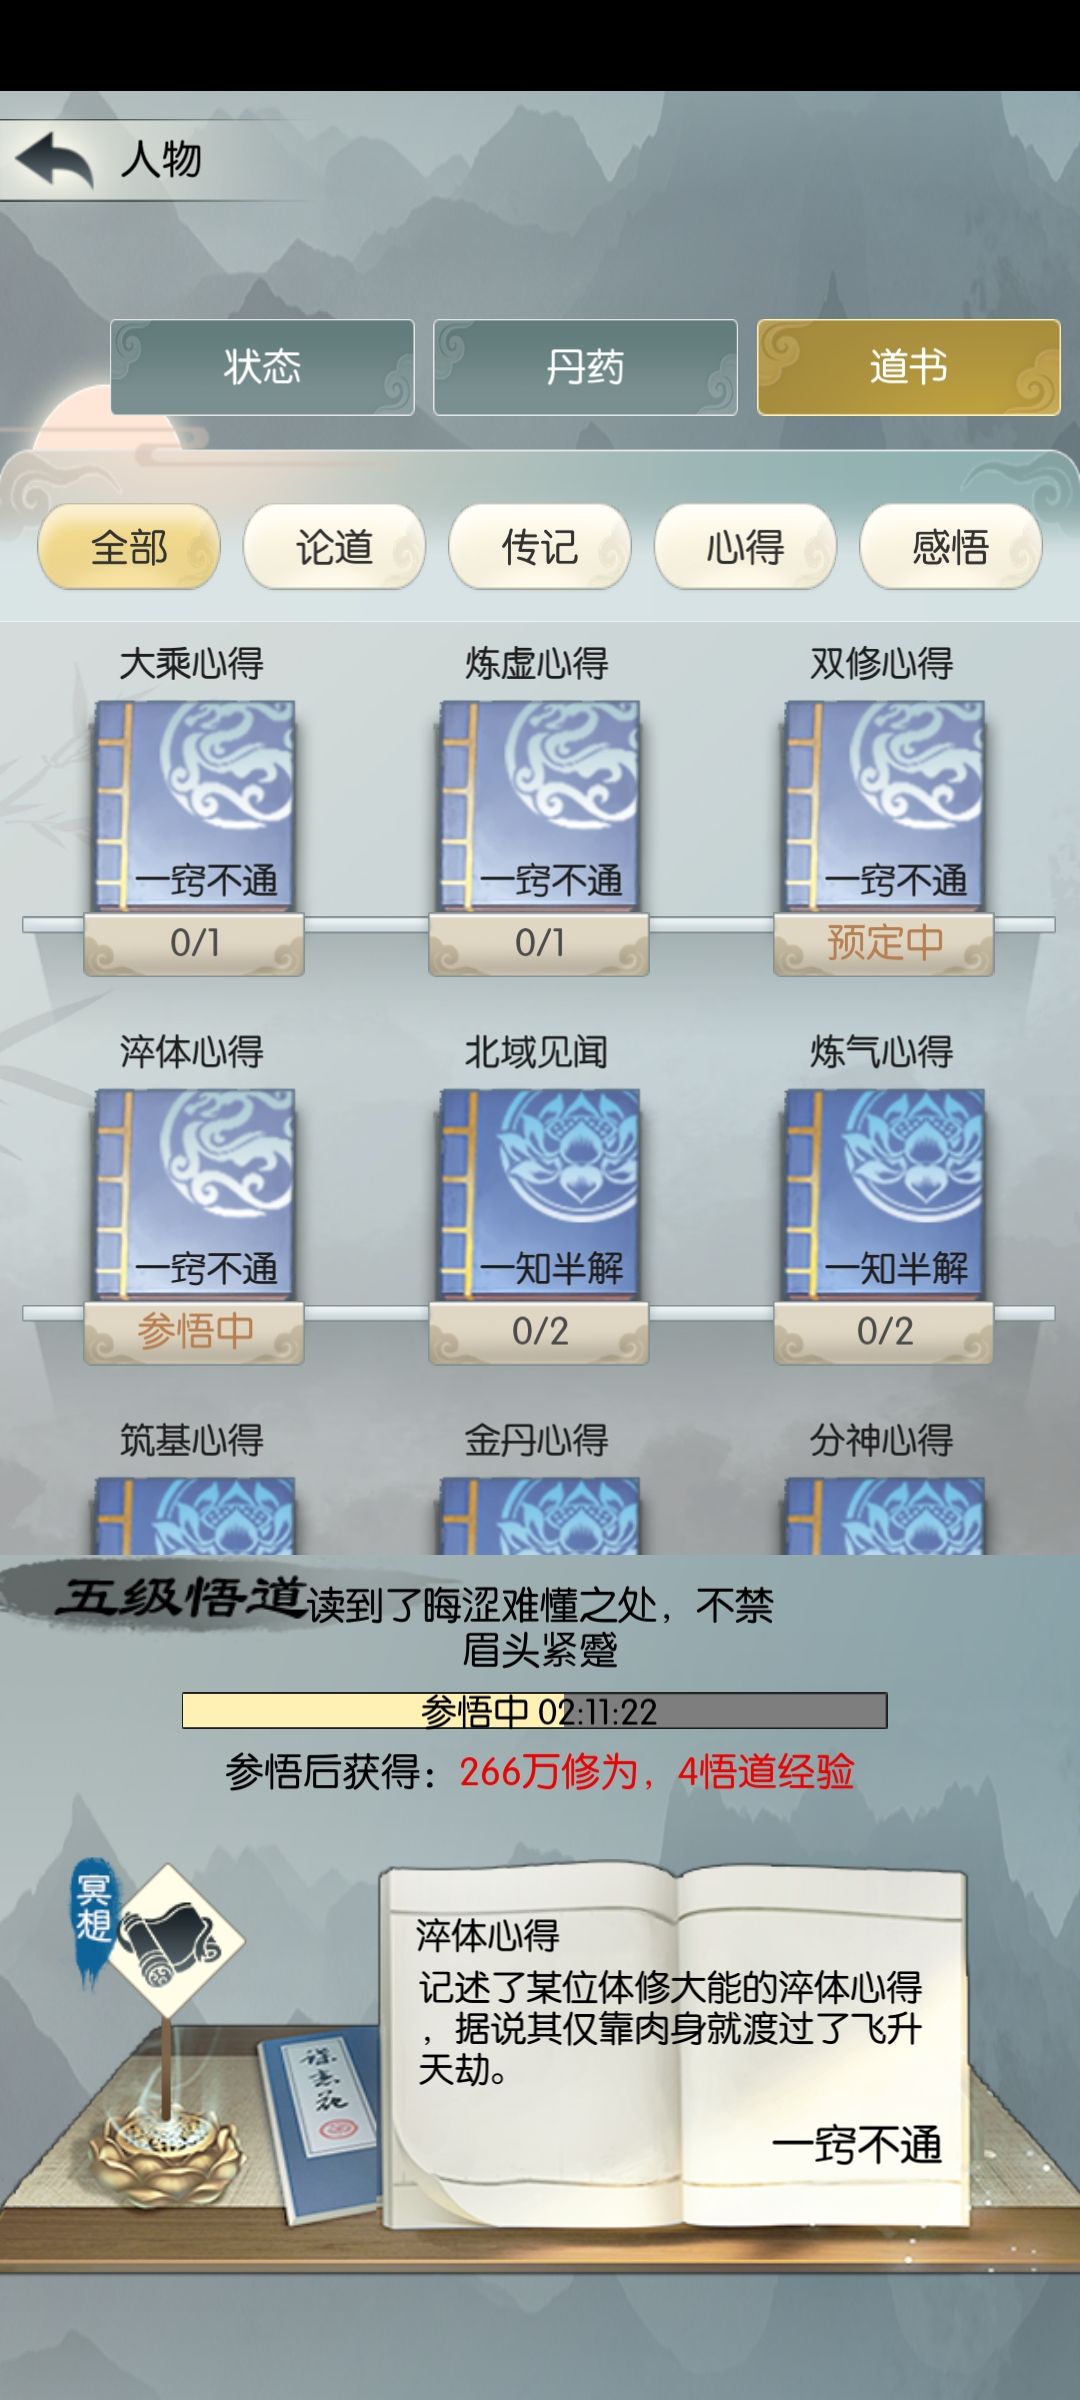Select the 道书 tab
The image size is (1080, 2400).
tap(908, 367)
